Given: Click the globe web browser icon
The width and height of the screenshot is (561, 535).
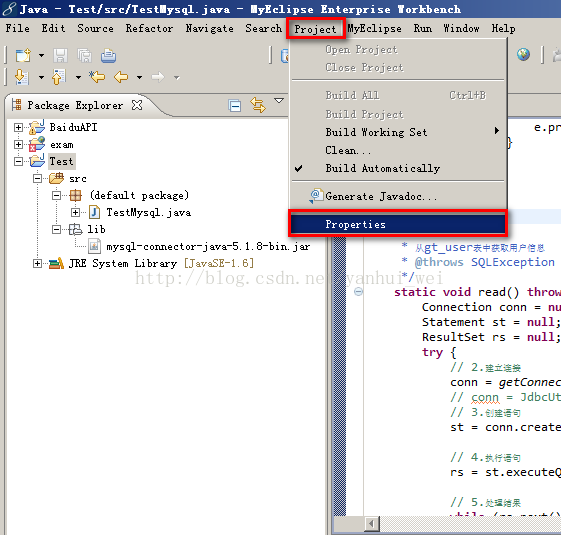Looking at the screenshot, I should [x=523, y=55].
